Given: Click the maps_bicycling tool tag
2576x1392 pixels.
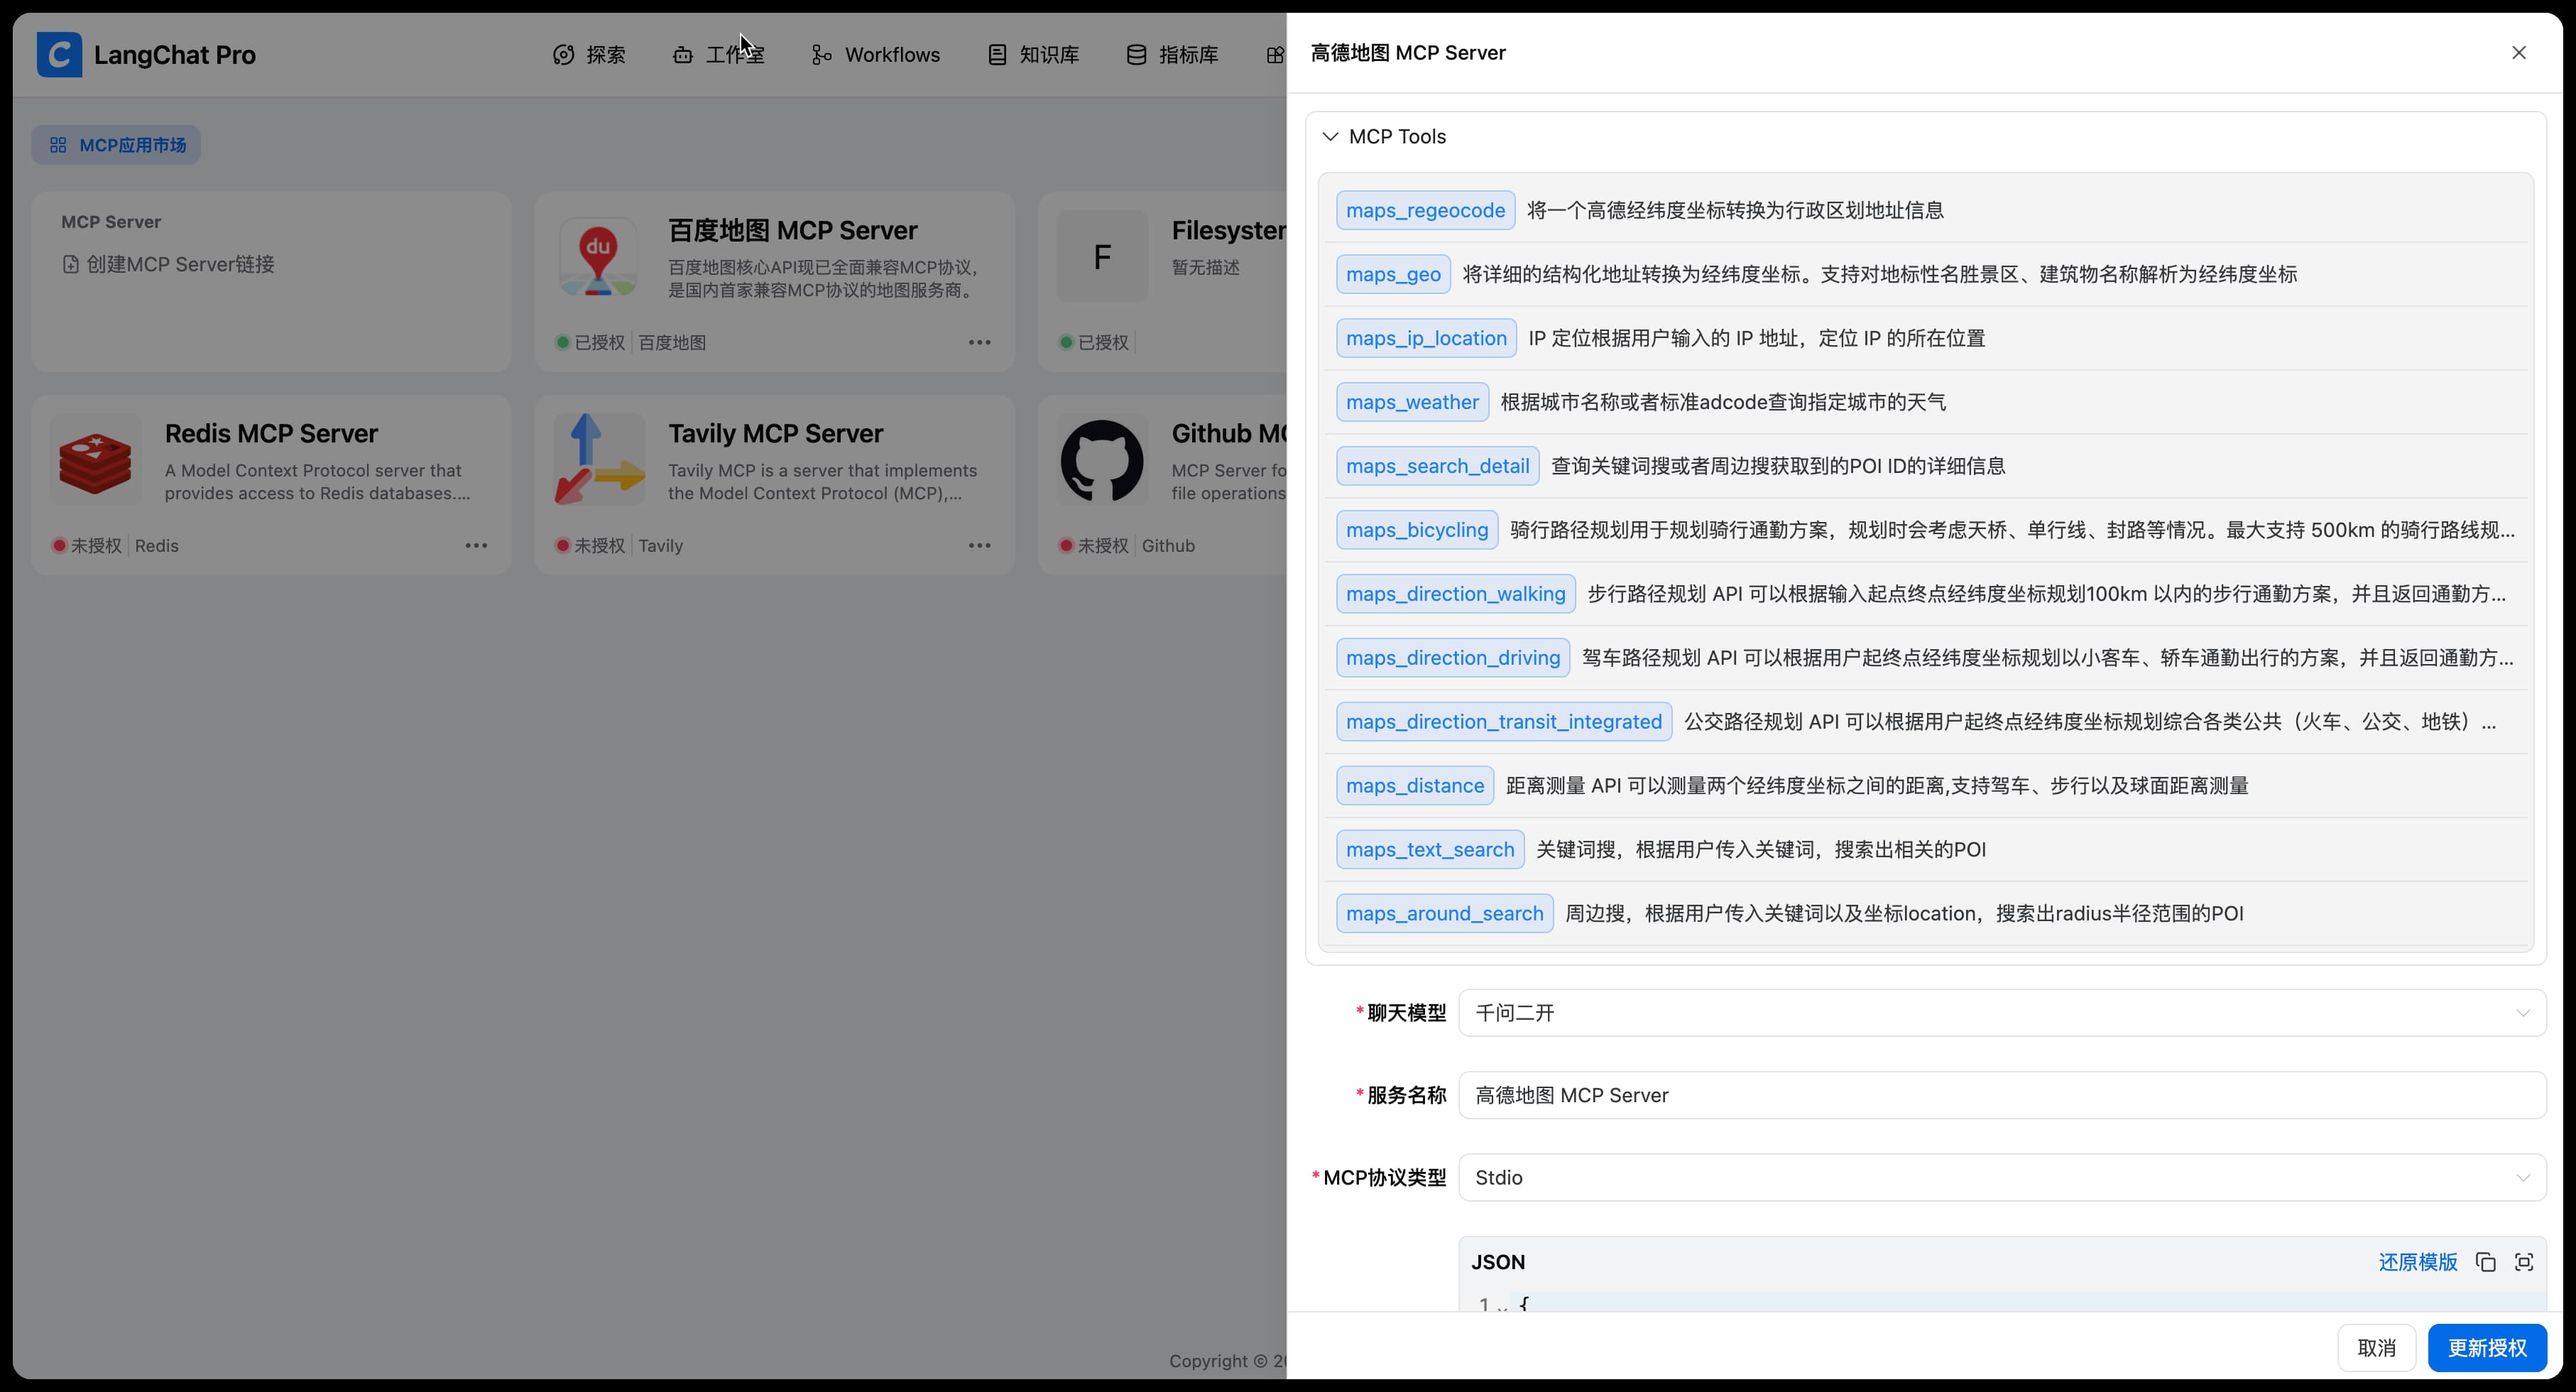Looking at the screenshot, I should [1417, 530].
